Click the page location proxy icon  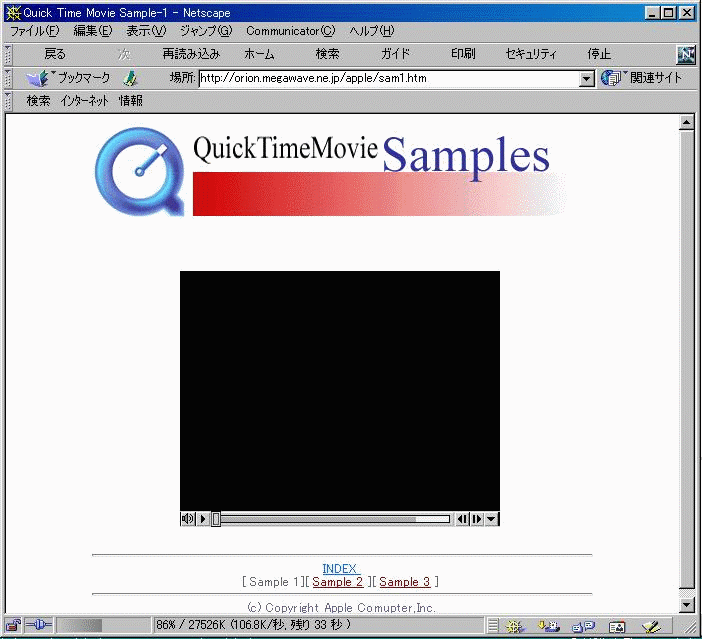(x=131, y=78)
